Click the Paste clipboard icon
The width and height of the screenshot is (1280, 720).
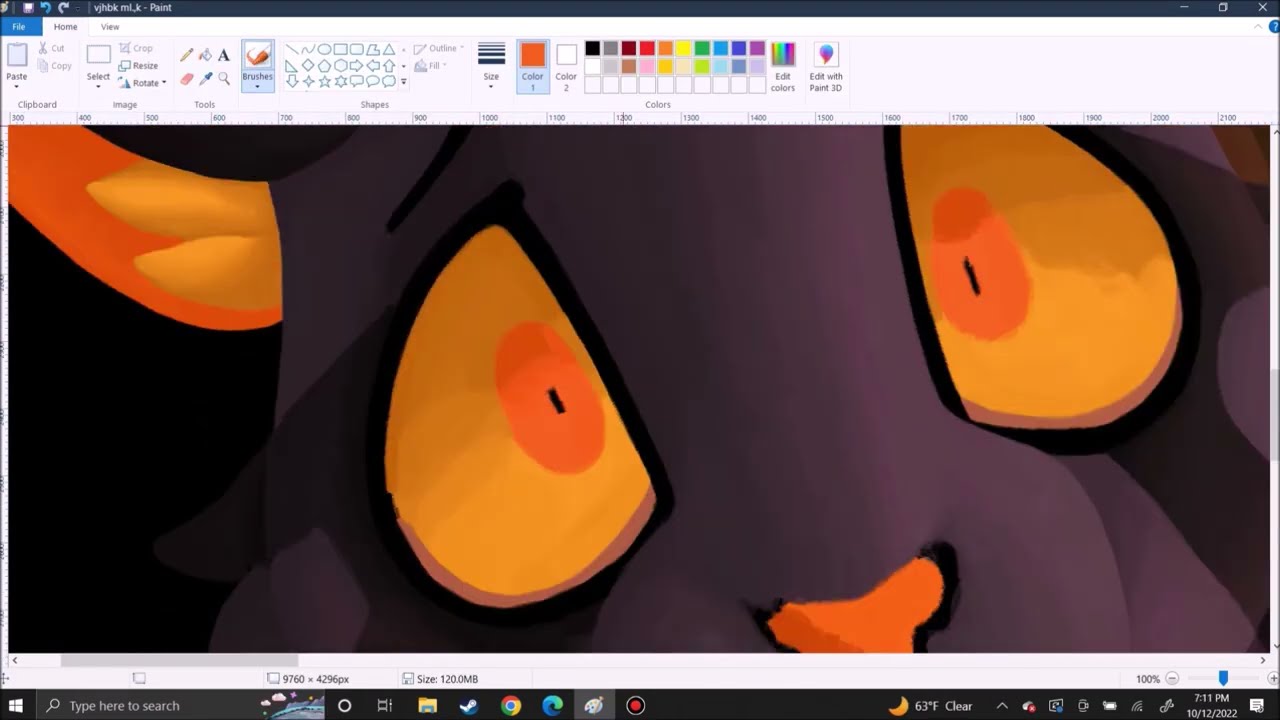tap(17, 55)
